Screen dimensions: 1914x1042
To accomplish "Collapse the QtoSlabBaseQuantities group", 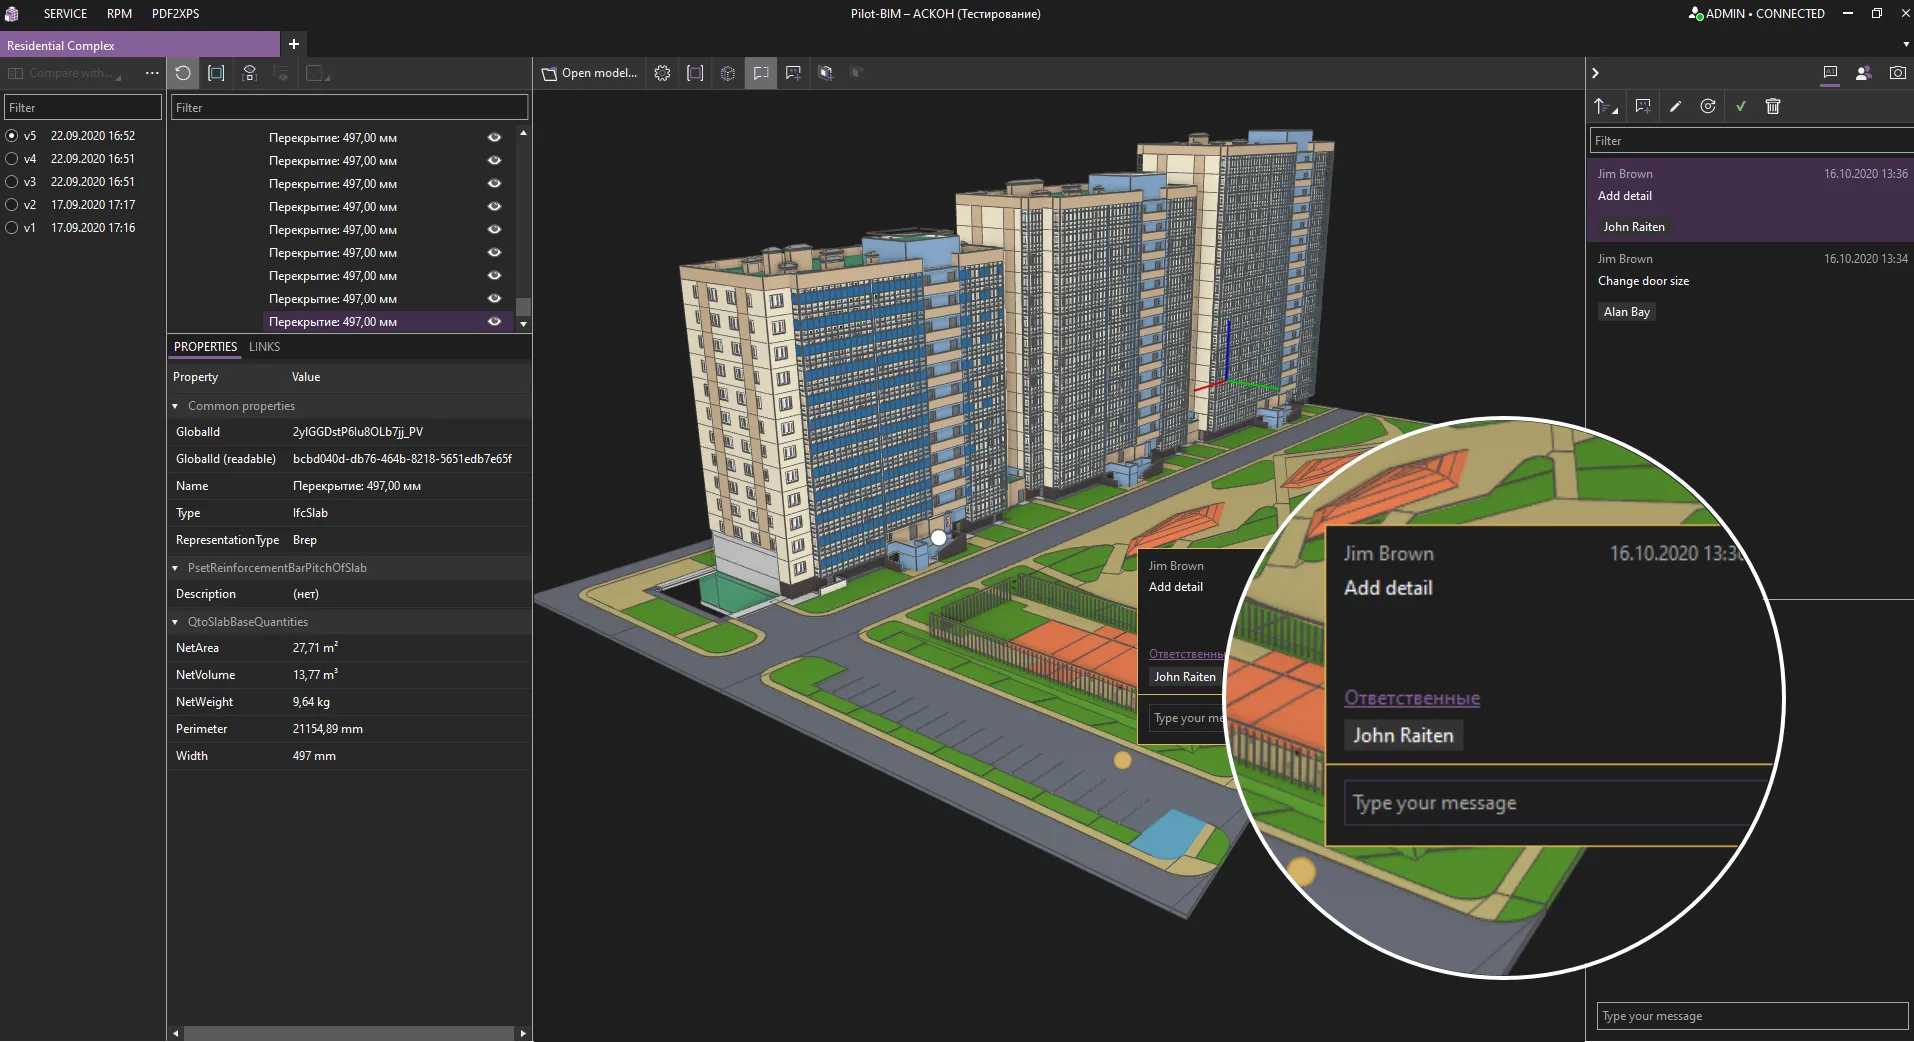I will click(175, 622).
